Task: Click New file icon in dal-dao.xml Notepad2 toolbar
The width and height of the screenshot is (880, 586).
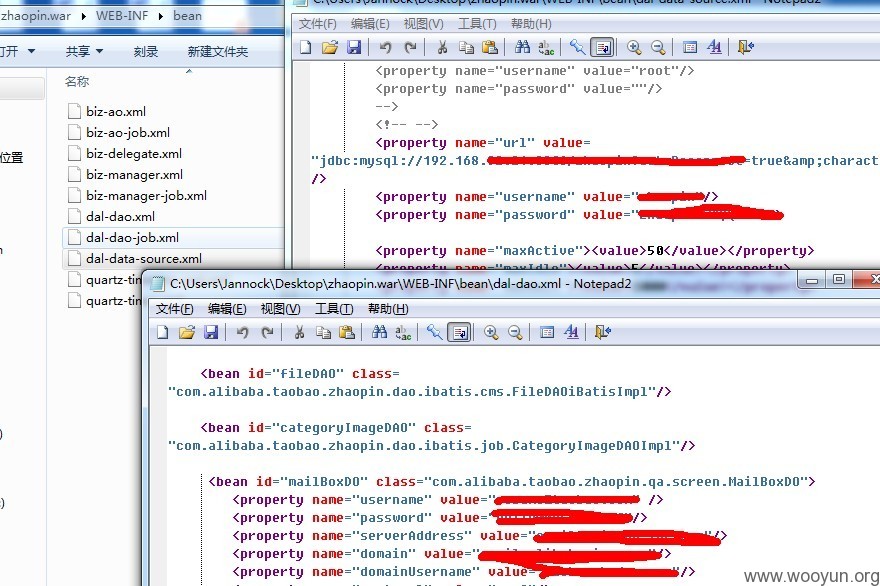Action: pos(163,332)
